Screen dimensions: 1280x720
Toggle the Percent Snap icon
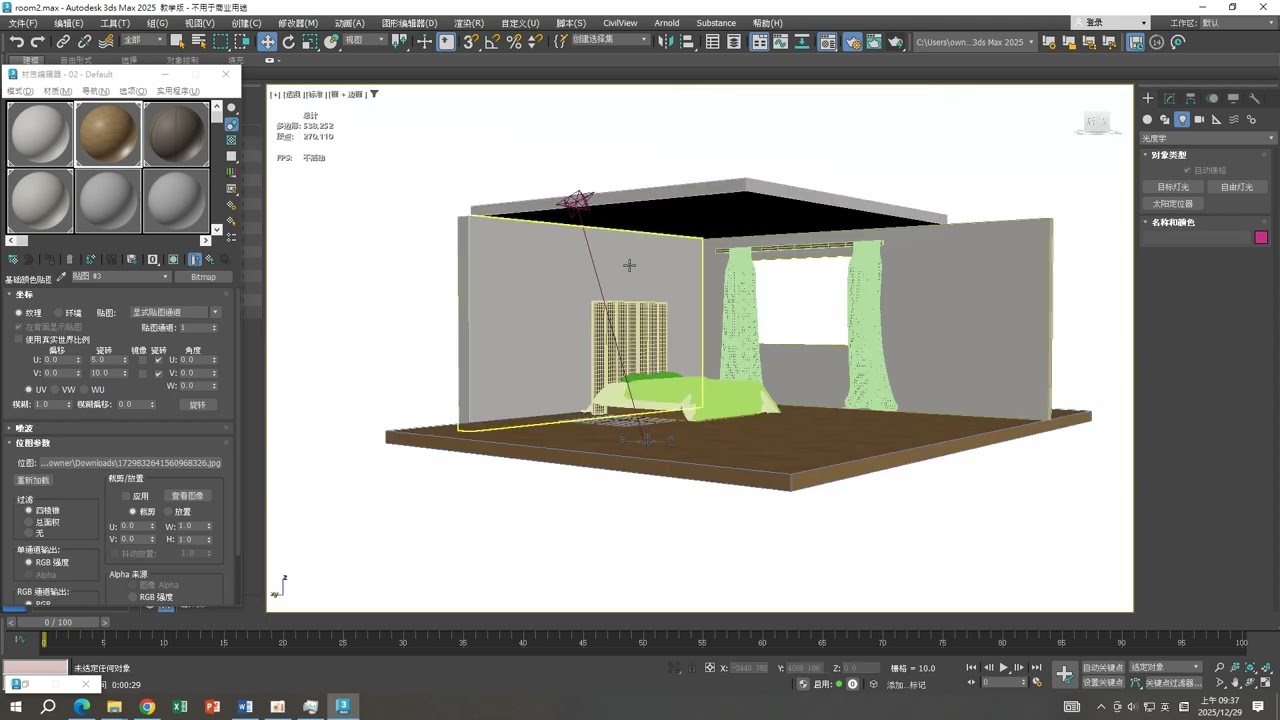point(514,41)
